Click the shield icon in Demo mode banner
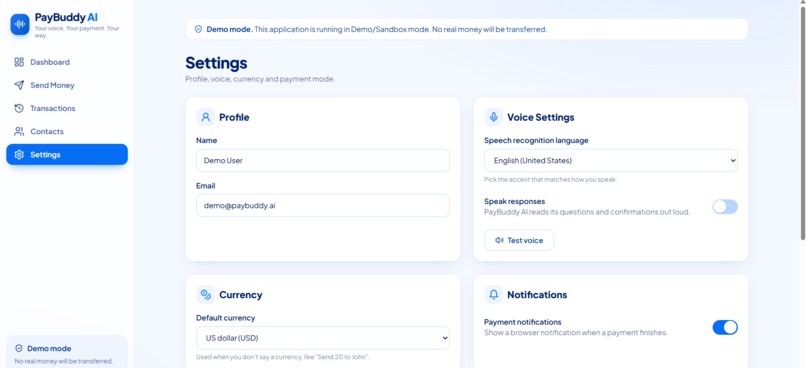The image size is (806, 368). [198, 29]
